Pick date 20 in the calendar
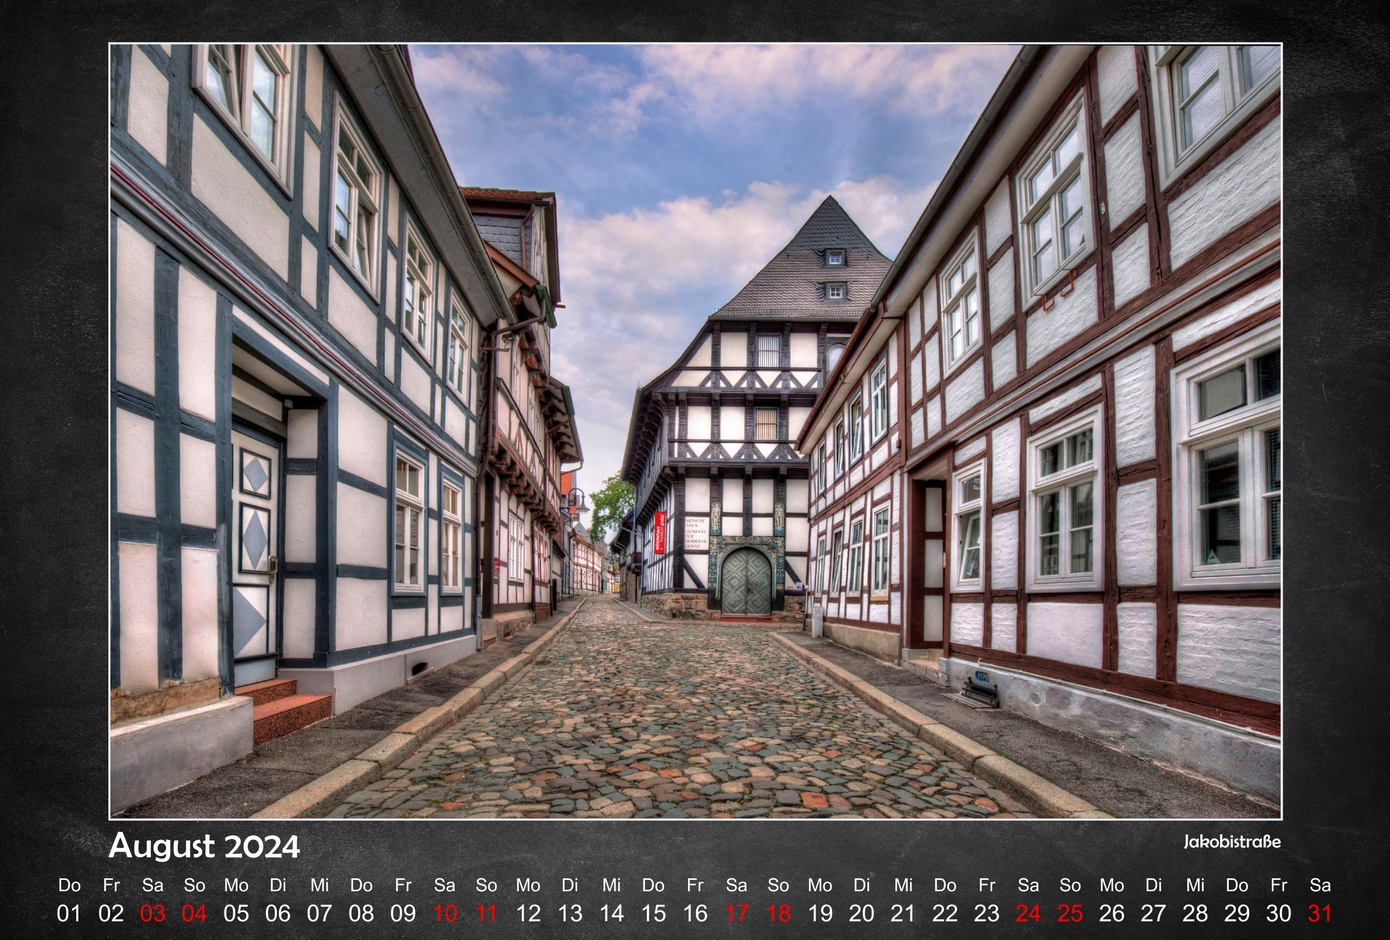Viewport: 1390px width, 940px height. tap(862, 913)
